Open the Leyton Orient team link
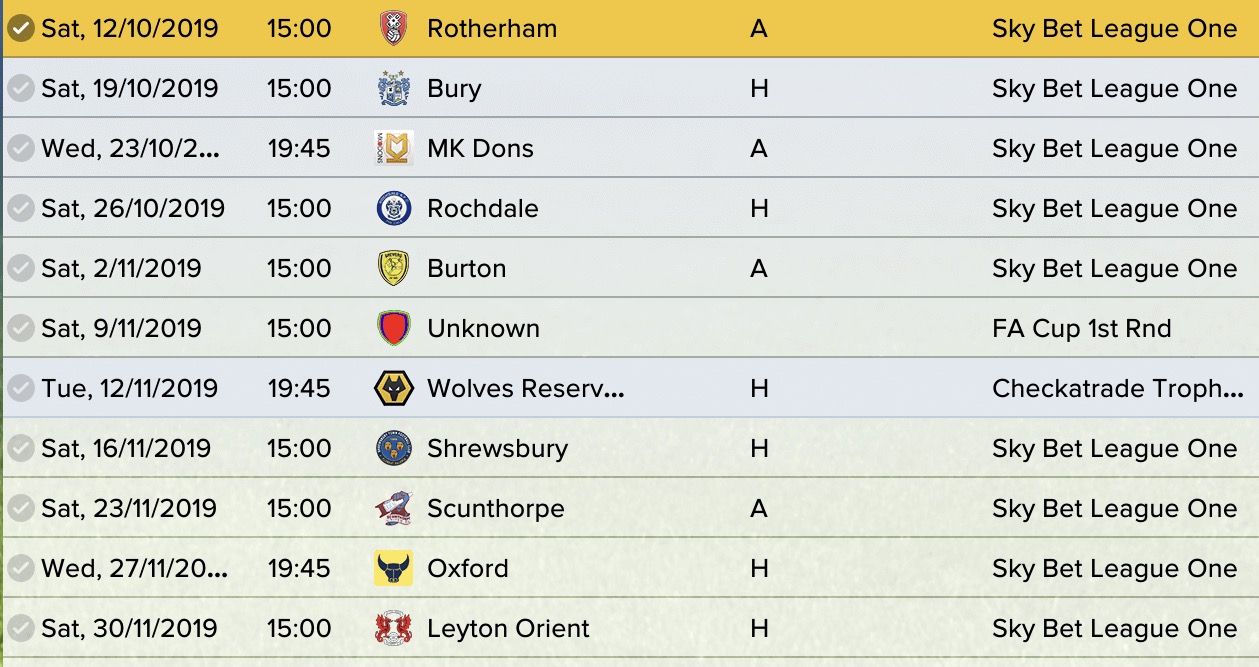1259x667 pixels. pyautogui.click(x=508, y=628)
